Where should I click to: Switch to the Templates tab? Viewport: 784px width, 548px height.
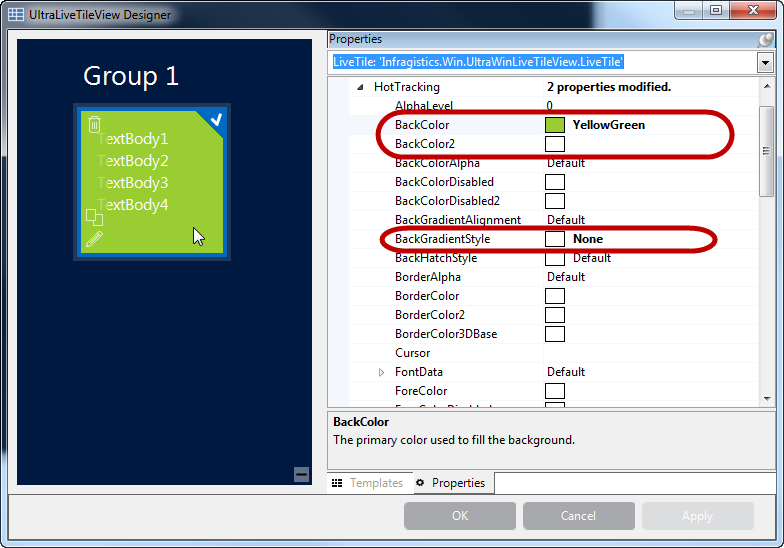[x=368, y=483]
